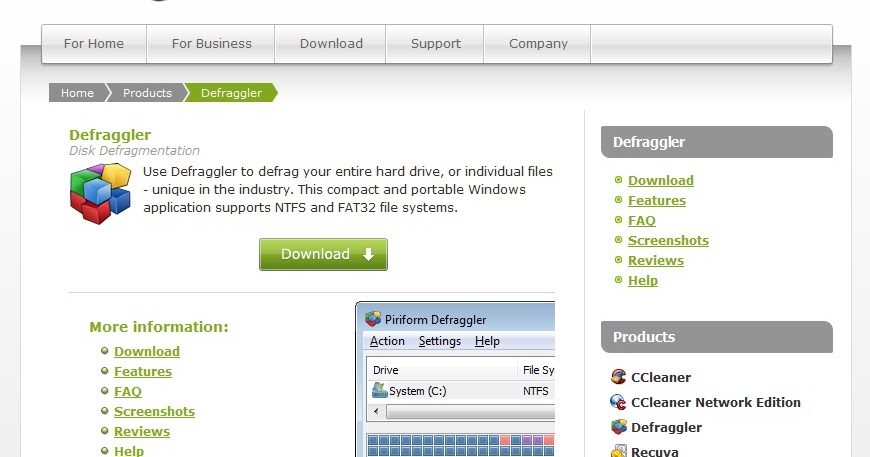Open Screenshots link under More information
Image resolution: width=870 pixels, height=457 pixels.
pos(155,411)
